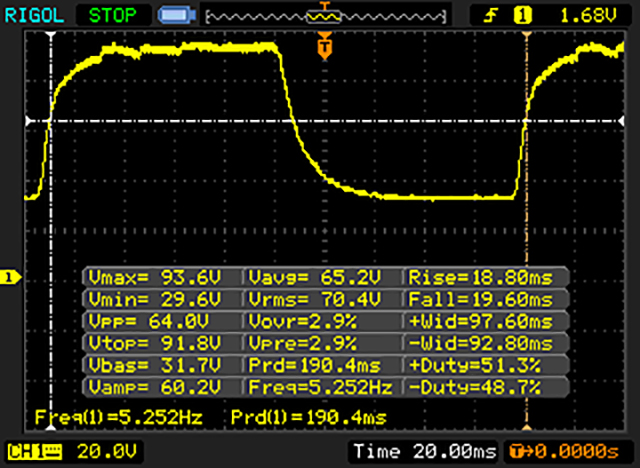640x468 pixels.
Task: Click the Vavg= 65.2V measurement
Action: coord(315,278)
